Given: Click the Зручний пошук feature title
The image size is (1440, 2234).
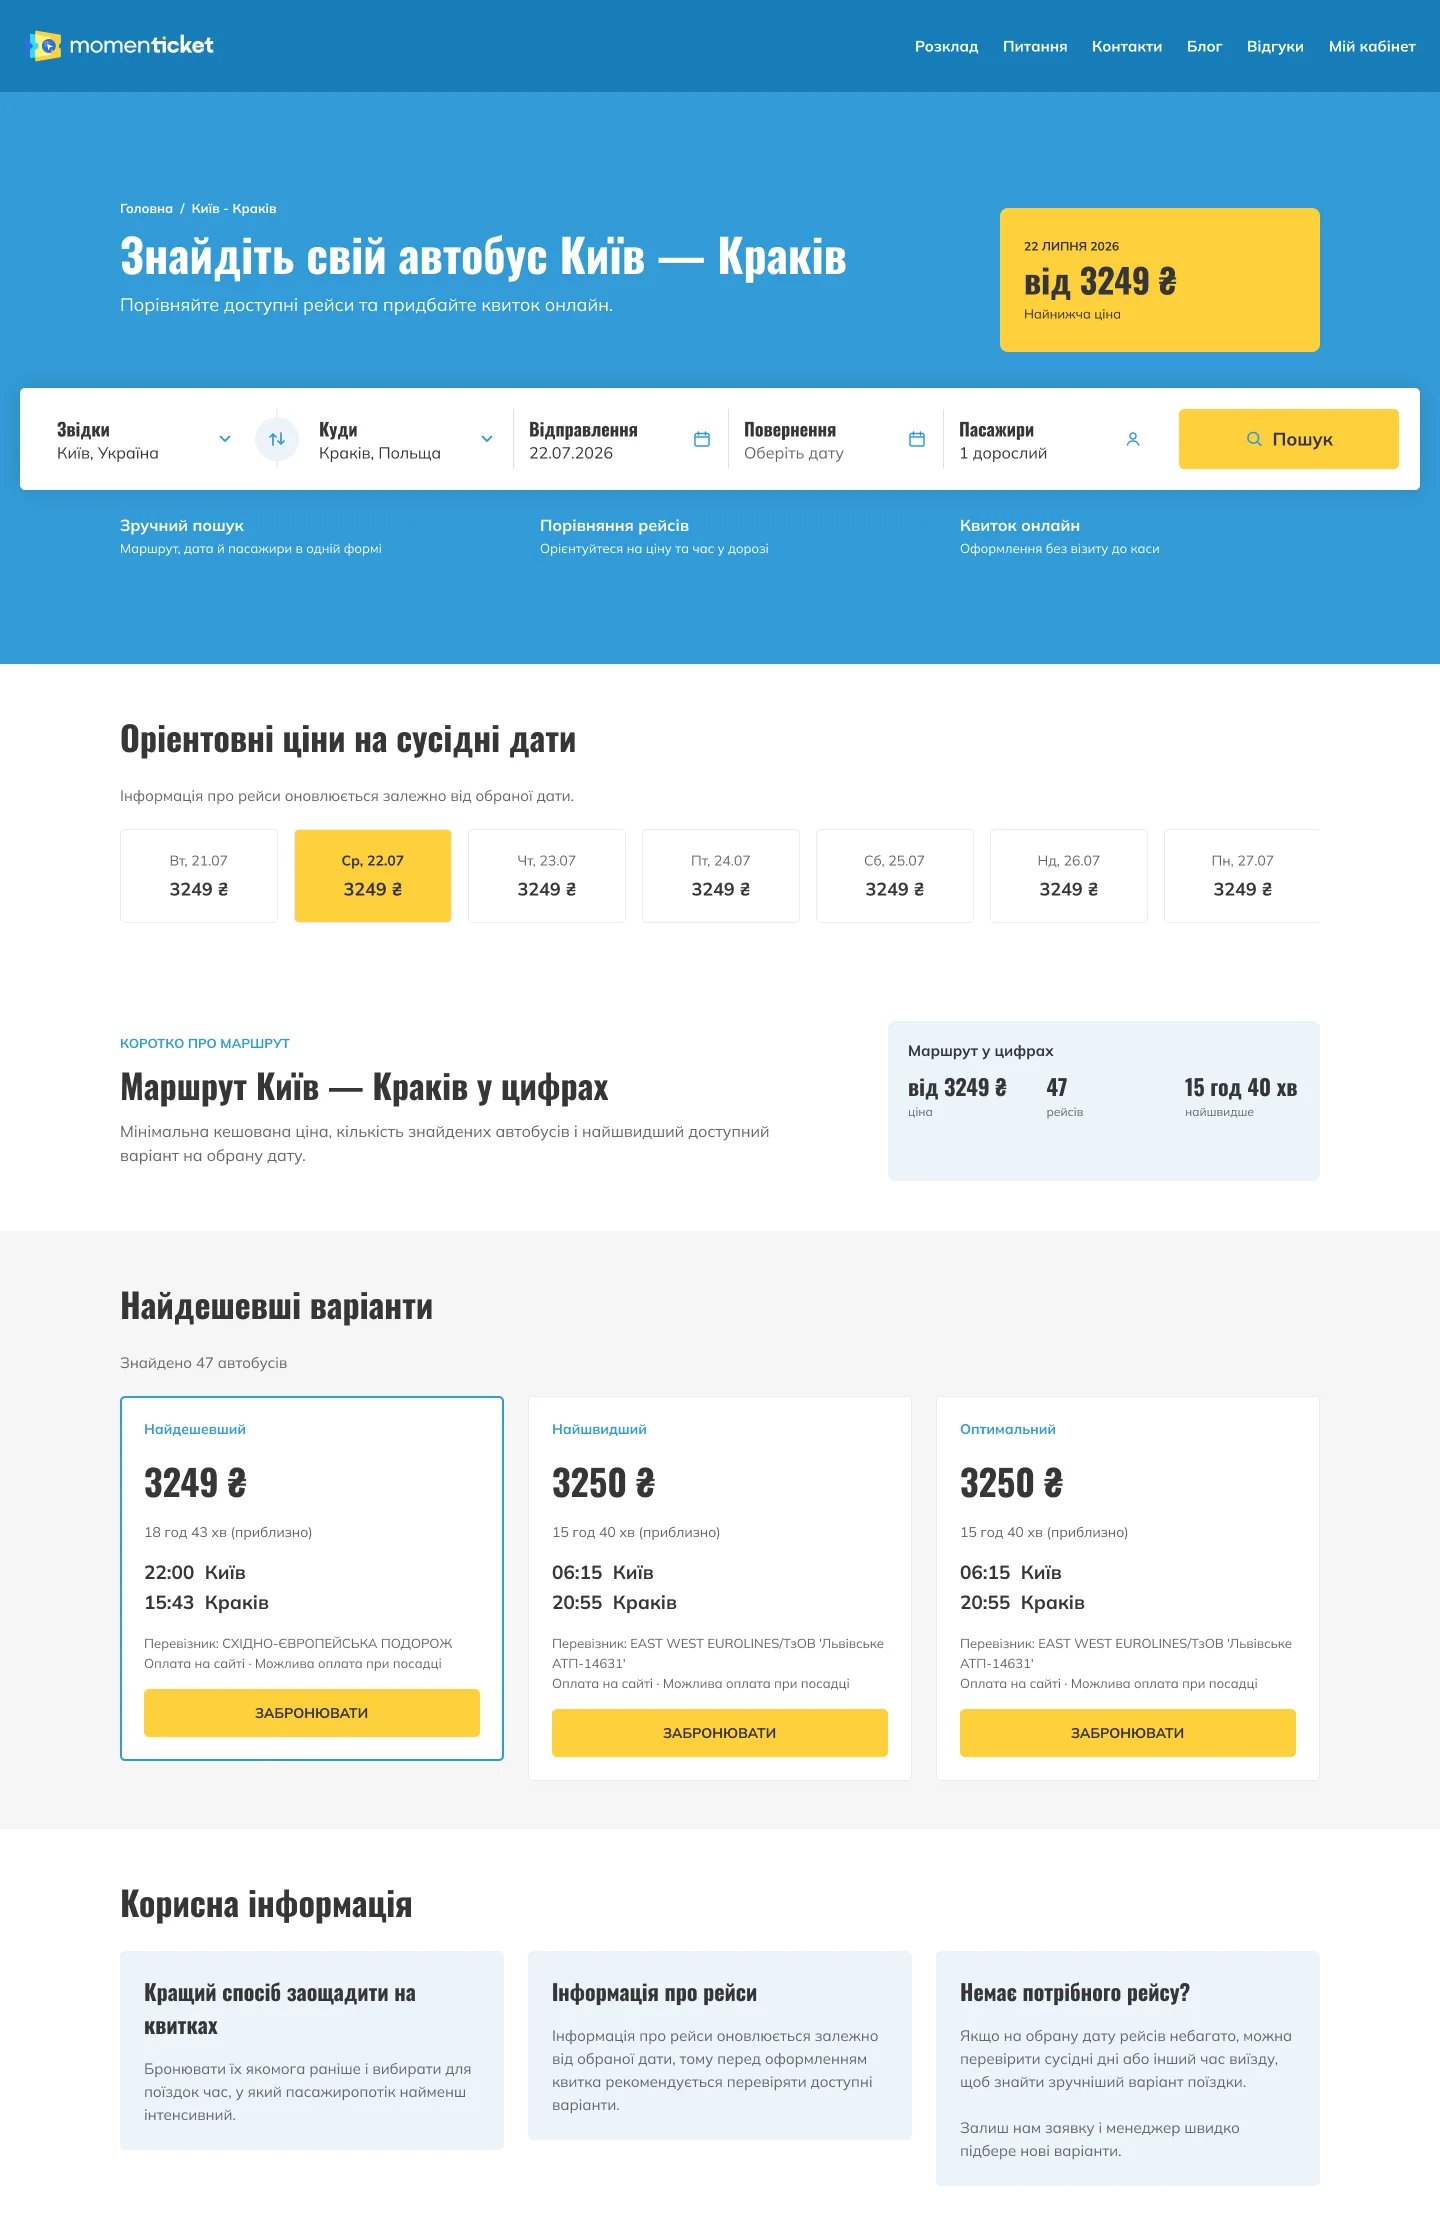Looking at the screenshot, I should coord(182,526).
